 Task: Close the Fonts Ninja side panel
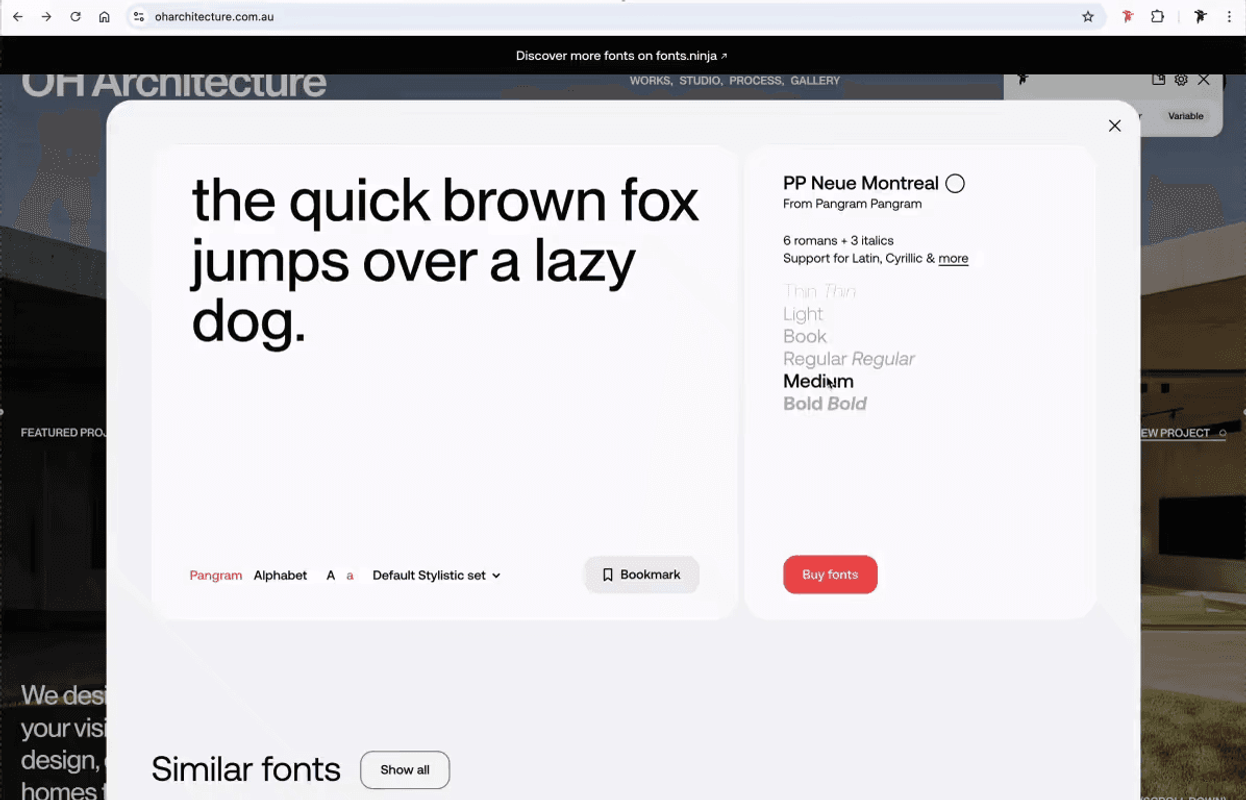coord(1204,80)
